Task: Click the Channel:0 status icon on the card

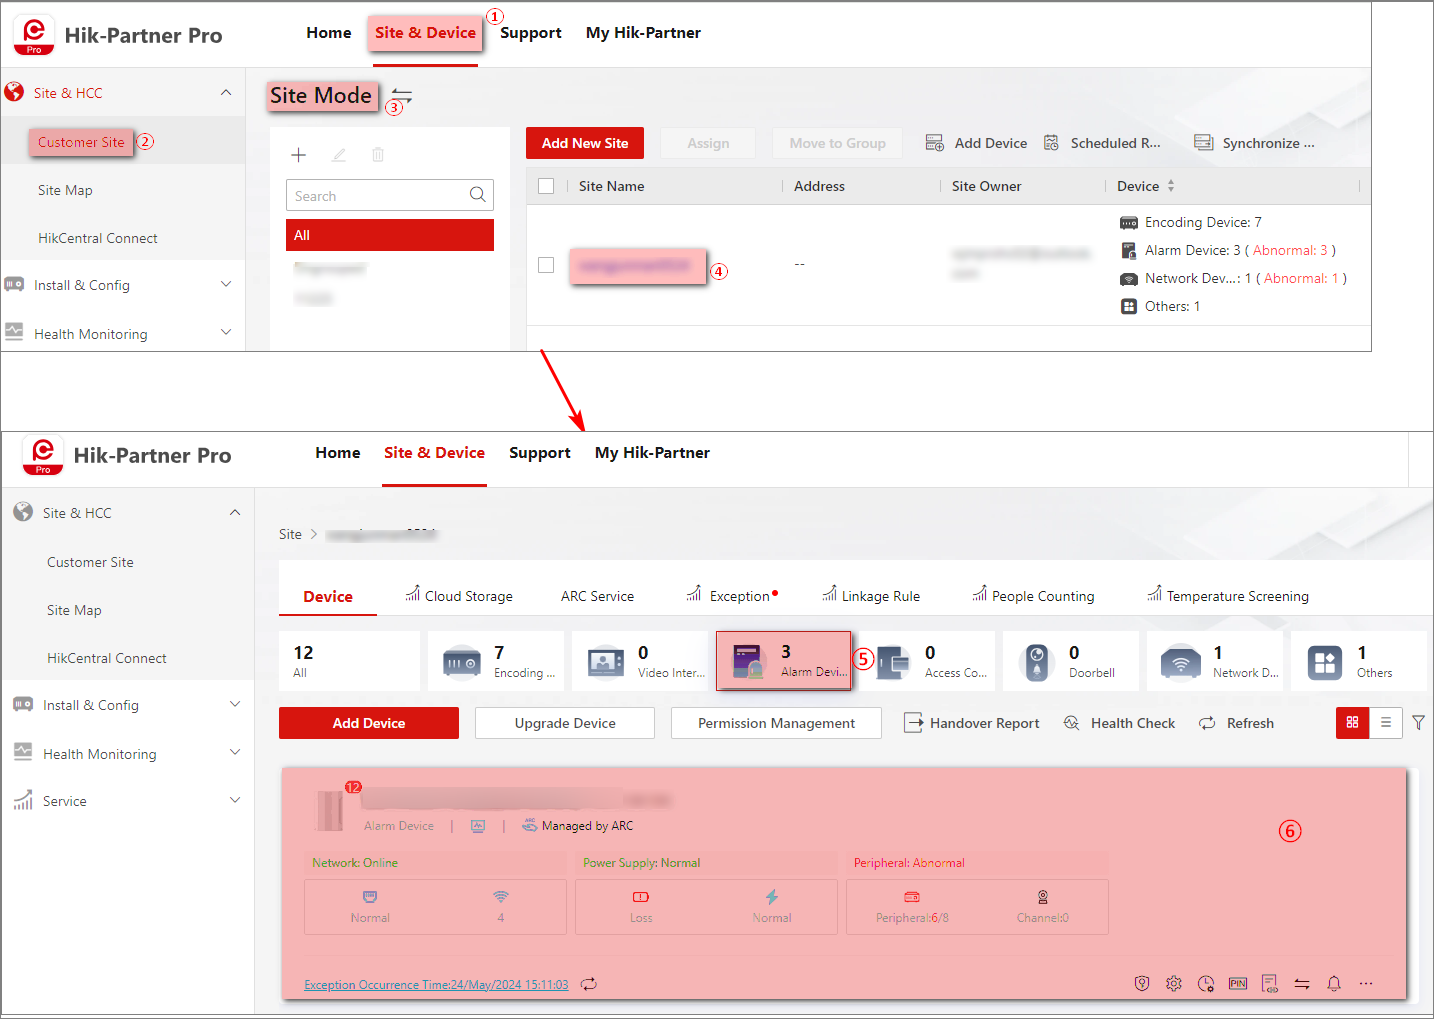Action: [1043, 897]
